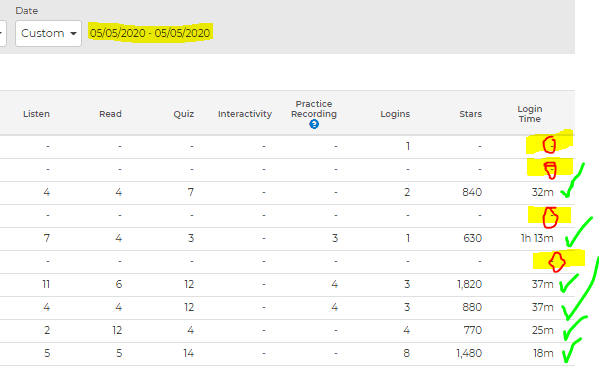Click the 05/05/2020 date range field

pos(150,33)
